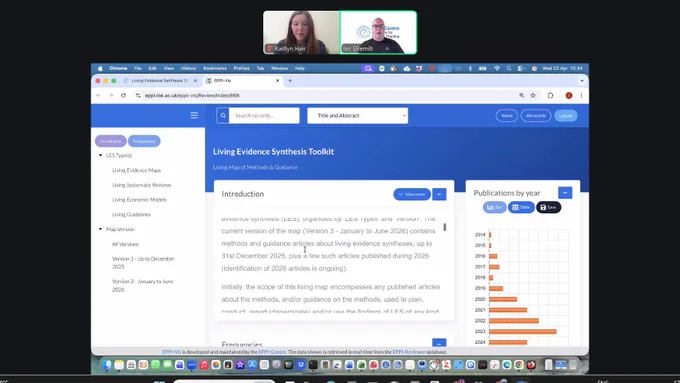The width and height of the screenshot is (680, 383).
Task: Collapse the Map Version tree node
Action: pyautogui.click(x=101, y=229)
